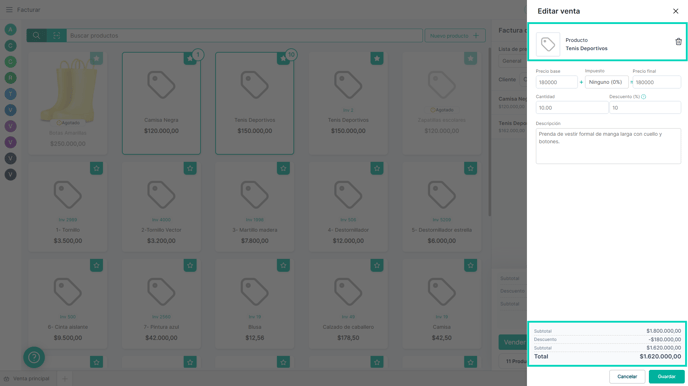Image resolution: width=688 pixels, height=386 pixels.
Task: Activate the barcode scanner icon
Action: (x=57, y=36)
